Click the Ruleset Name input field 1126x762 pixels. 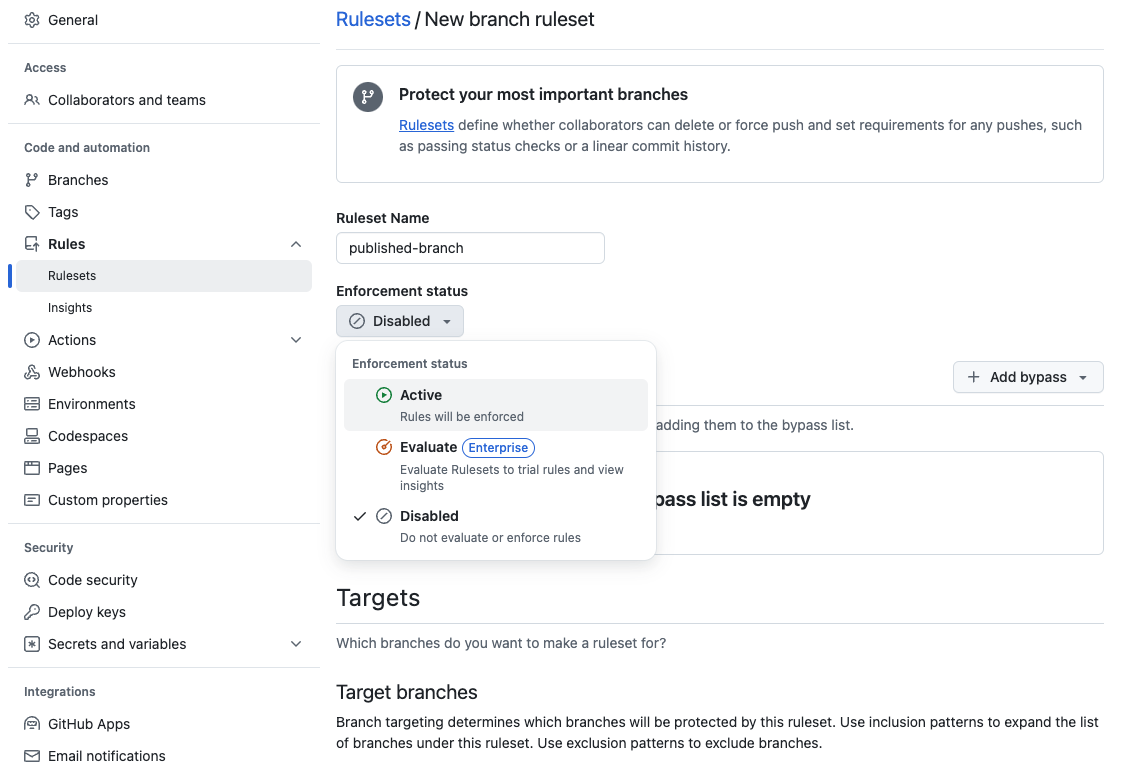click(470, 248)
